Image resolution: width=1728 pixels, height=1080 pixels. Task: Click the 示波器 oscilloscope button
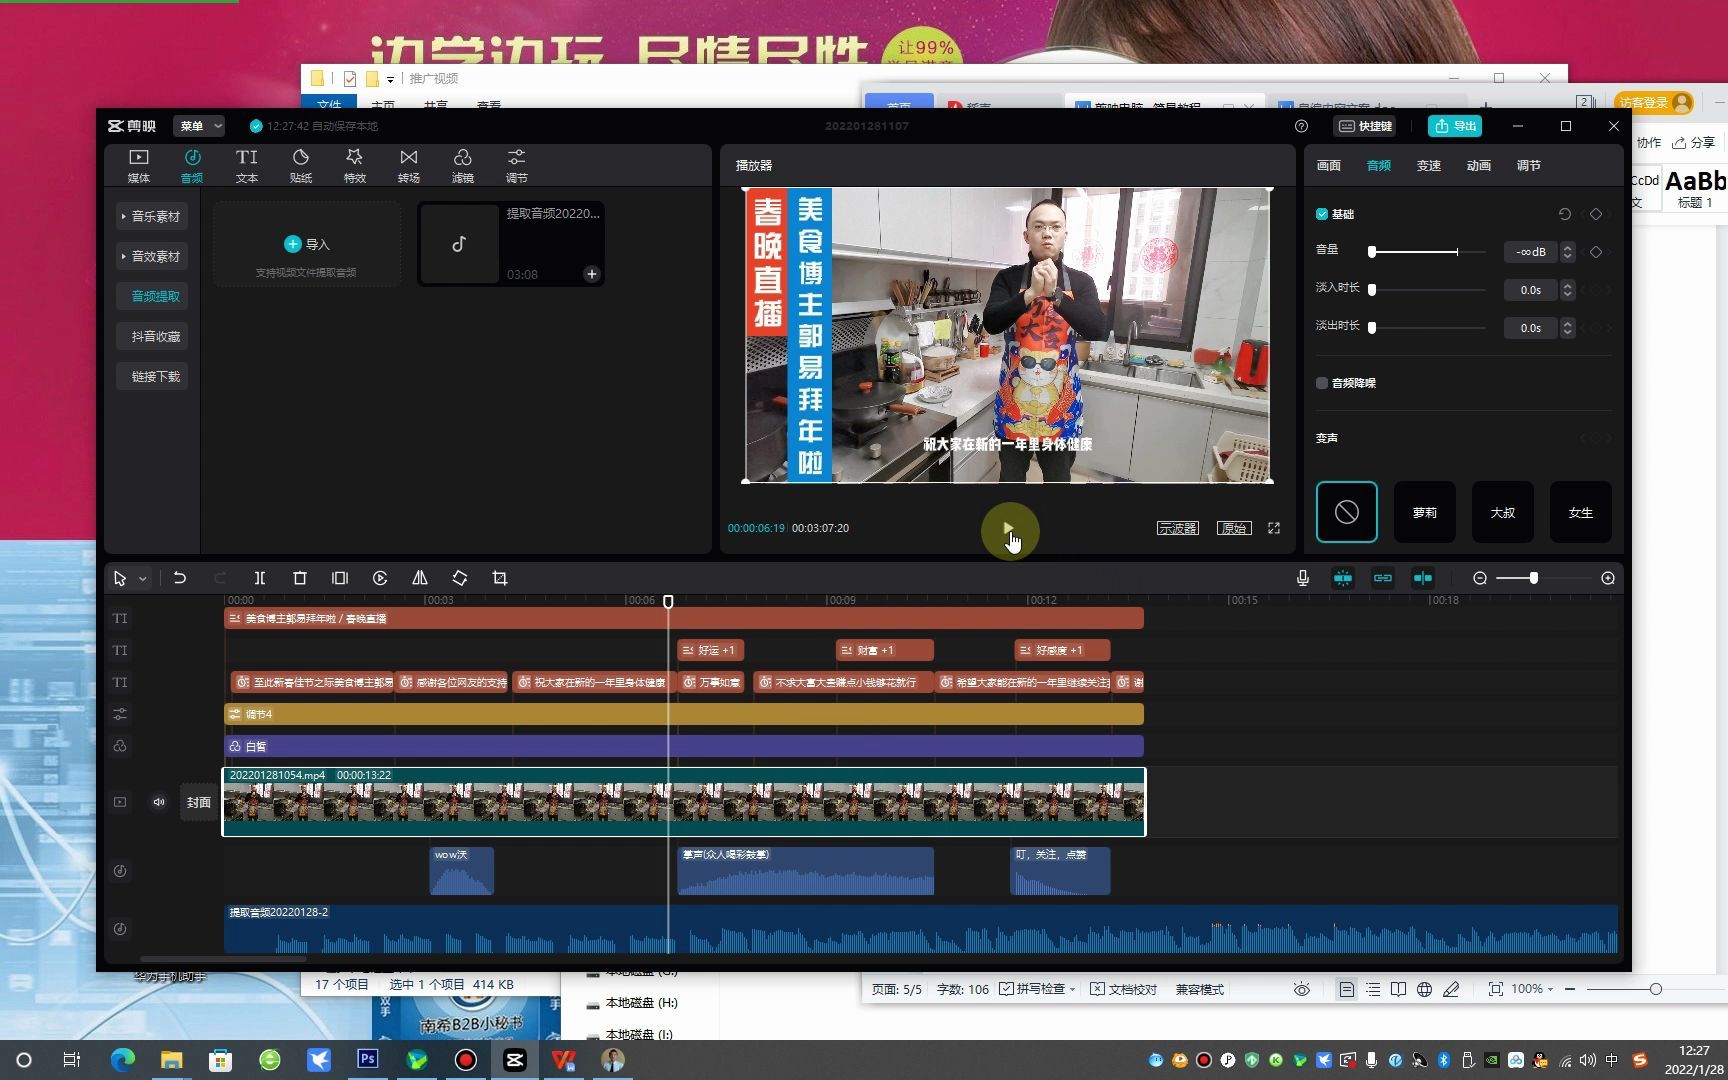coord(1178,528)
